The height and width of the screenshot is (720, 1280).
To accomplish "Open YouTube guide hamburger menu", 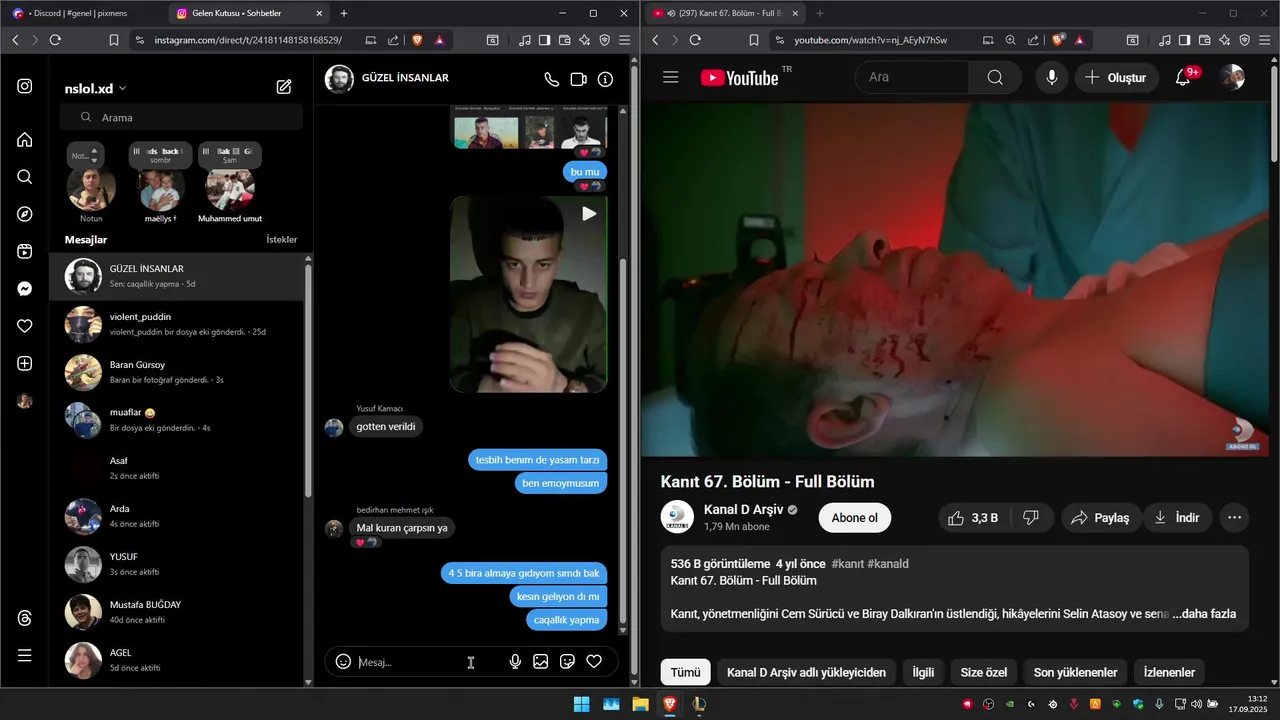I will click(x=671, y=77).
